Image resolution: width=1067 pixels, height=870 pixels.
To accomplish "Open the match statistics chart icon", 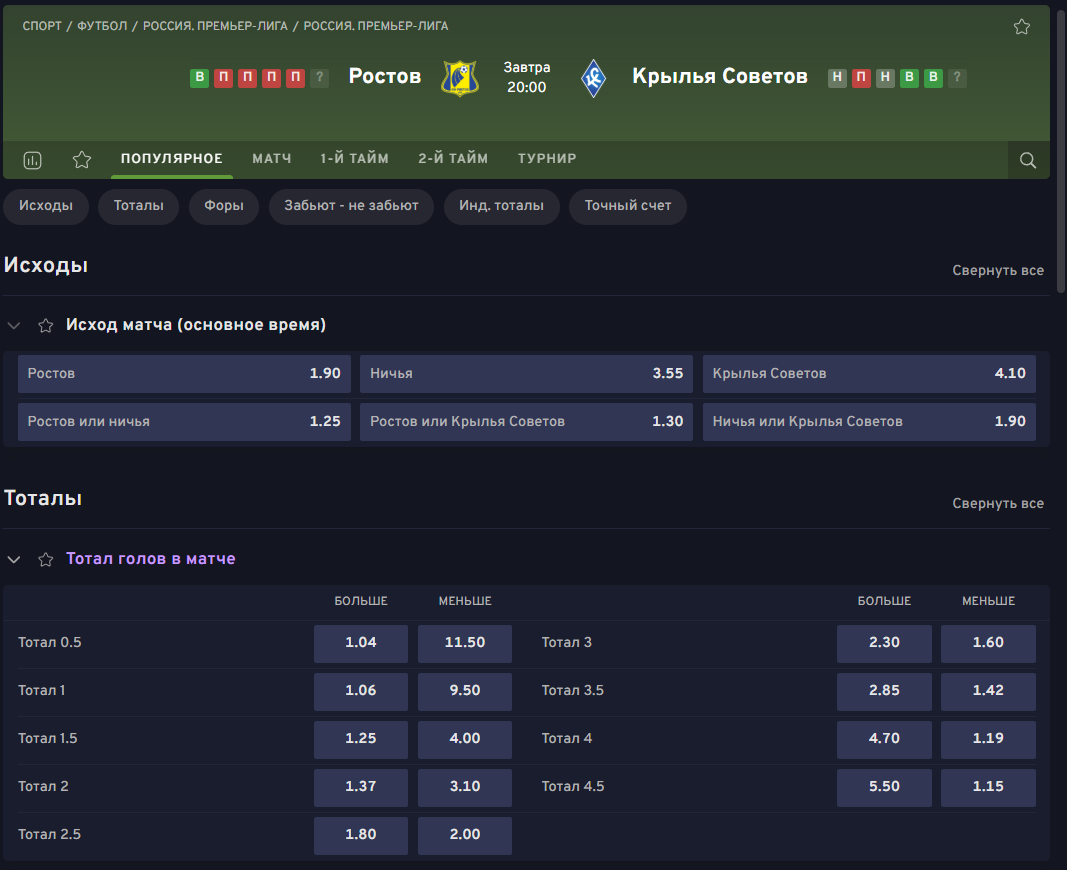I will pos(33,160).
